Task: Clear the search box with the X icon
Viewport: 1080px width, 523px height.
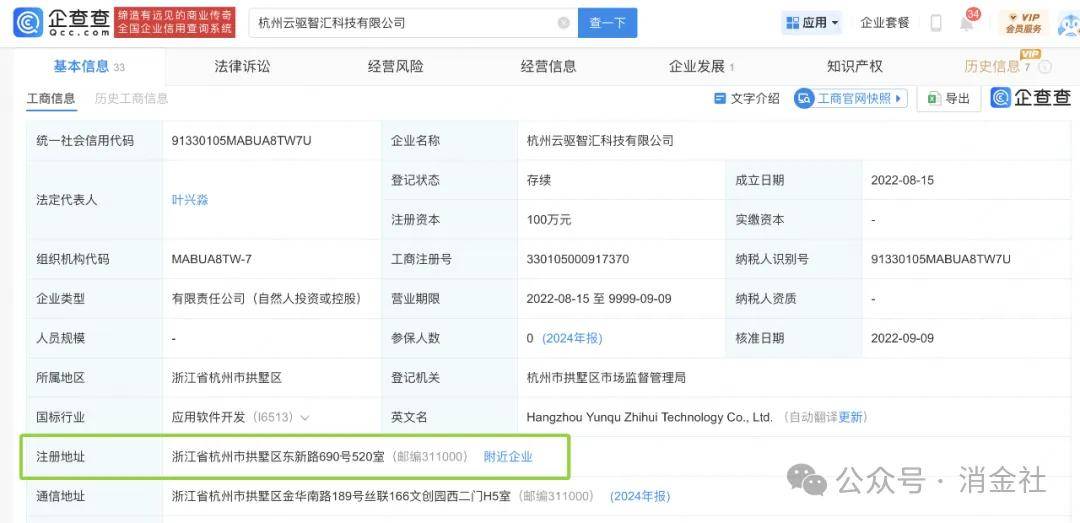Action: click(x=564, y=23)
